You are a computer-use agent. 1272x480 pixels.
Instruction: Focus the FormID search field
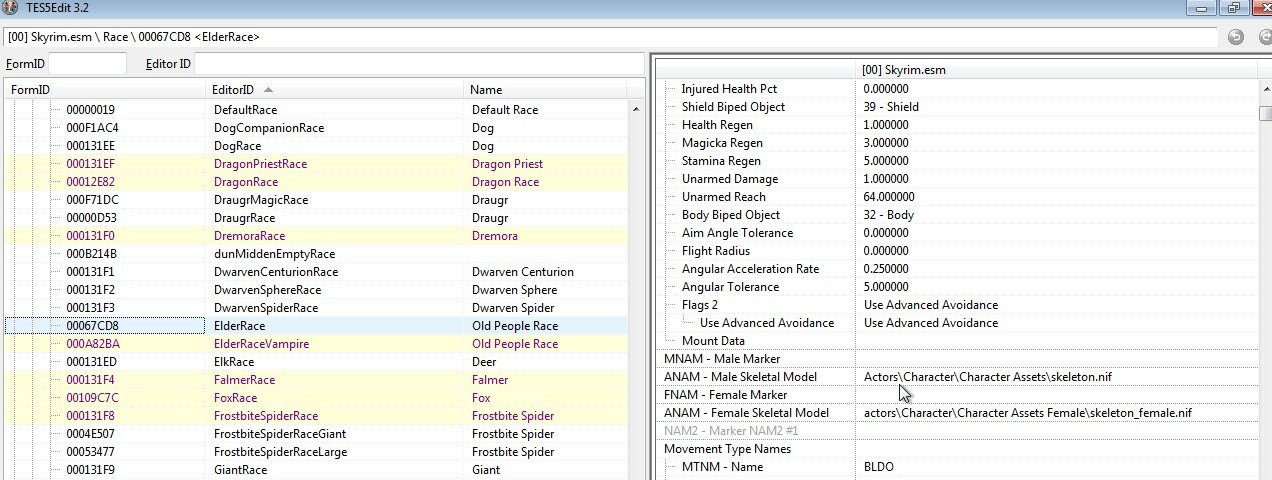[x=88, y=64]
